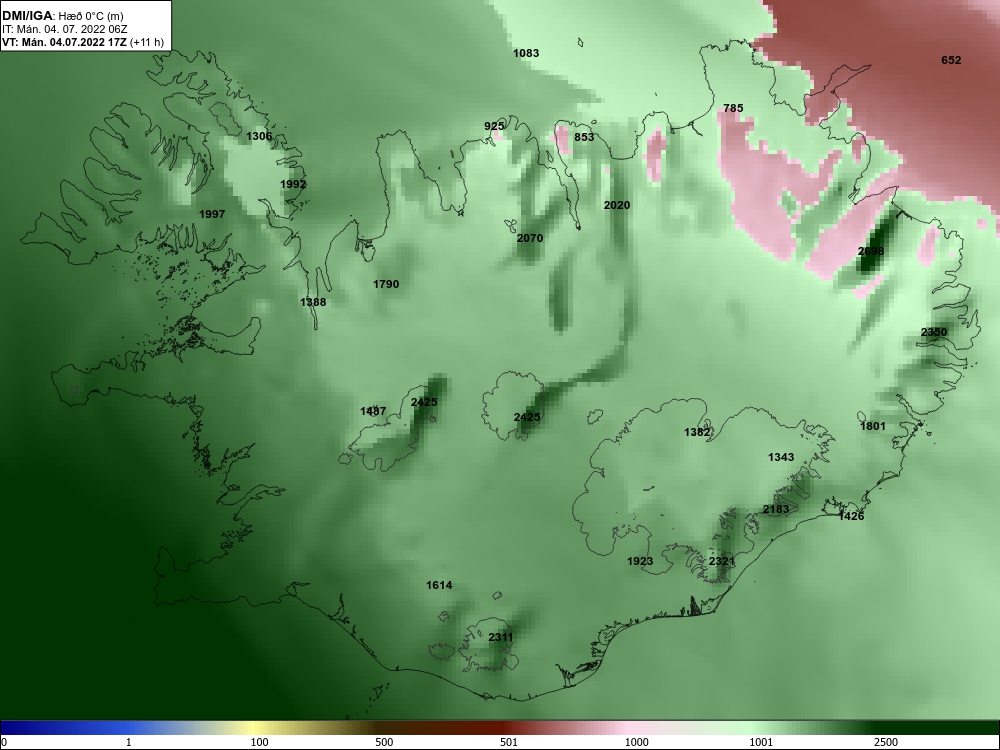Click the 2070 value label
1000x750 pixels.
tap(530, 239)
